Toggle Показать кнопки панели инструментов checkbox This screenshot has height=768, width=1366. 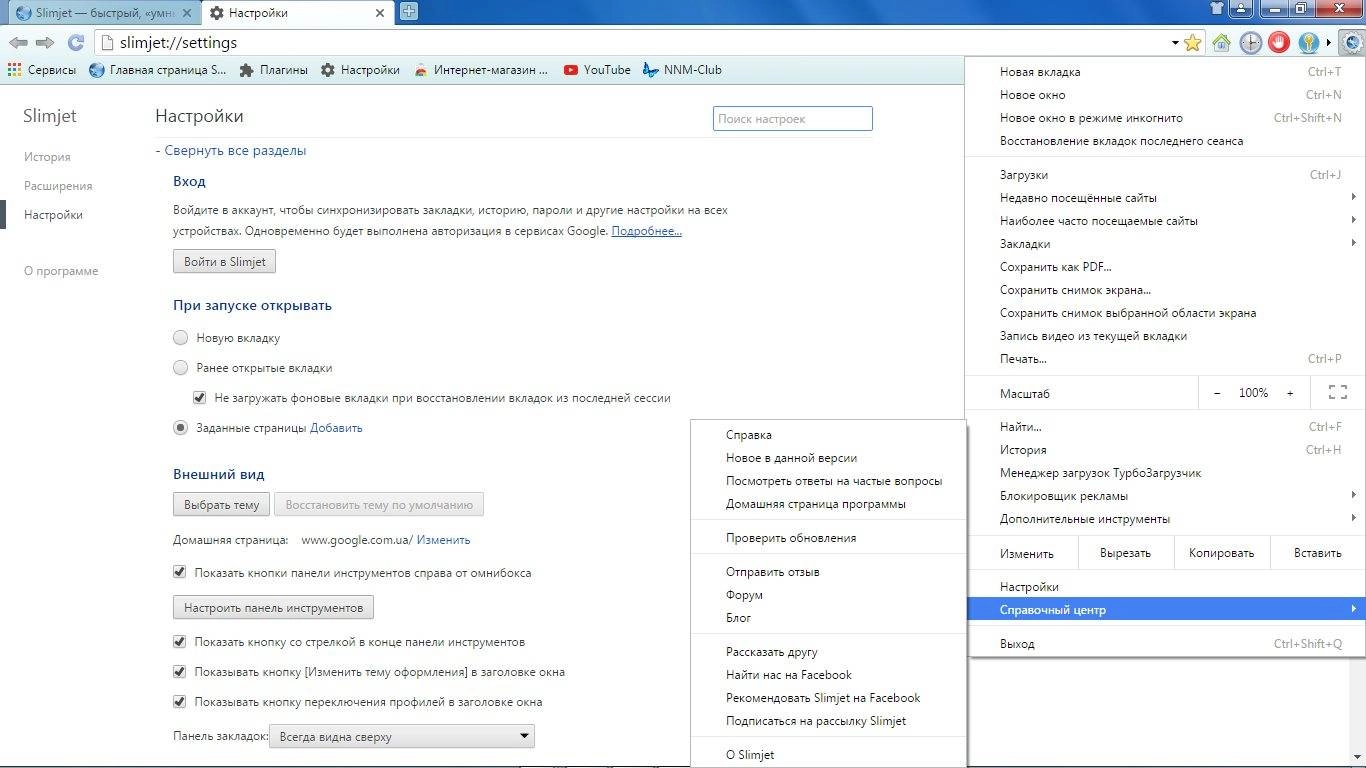click(x=180, y=572)
